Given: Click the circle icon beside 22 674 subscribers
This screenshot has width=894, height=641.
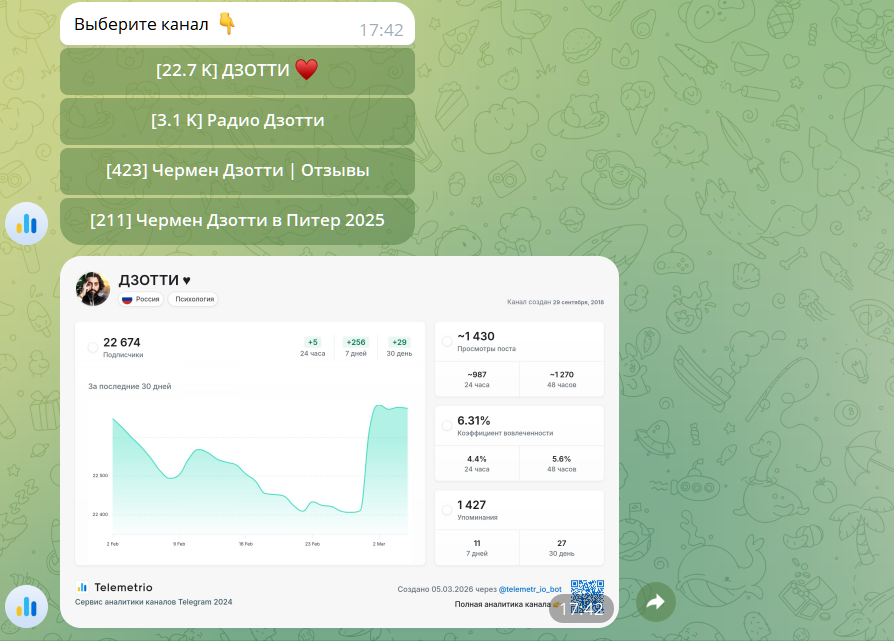Looking at the screenshot, I should pyautogui.click(x=92, y=347).
